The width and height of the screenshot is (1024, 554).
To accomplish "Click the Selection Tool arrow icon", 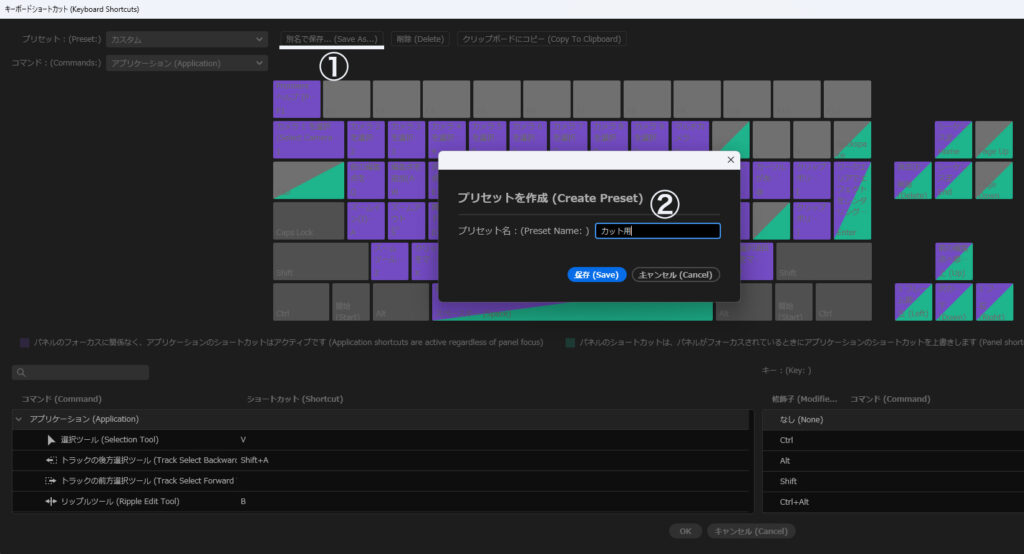I will 51,440.
